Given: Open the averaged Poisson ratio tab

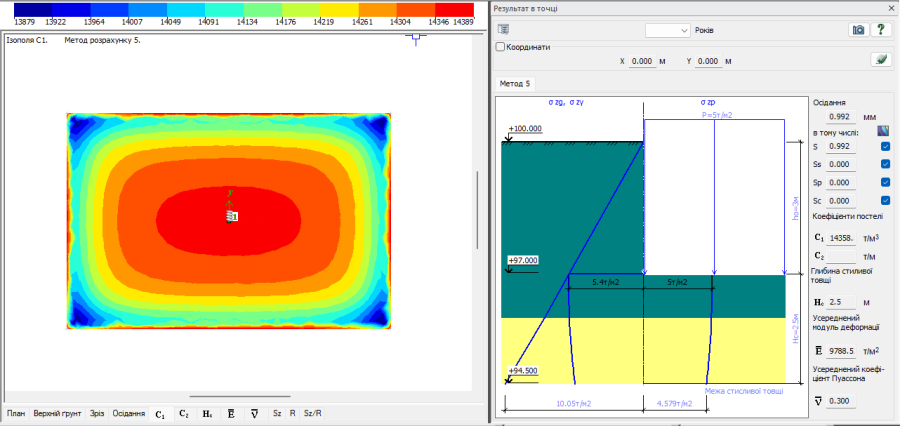Looking at the screenshot, I should coord(255,413).
